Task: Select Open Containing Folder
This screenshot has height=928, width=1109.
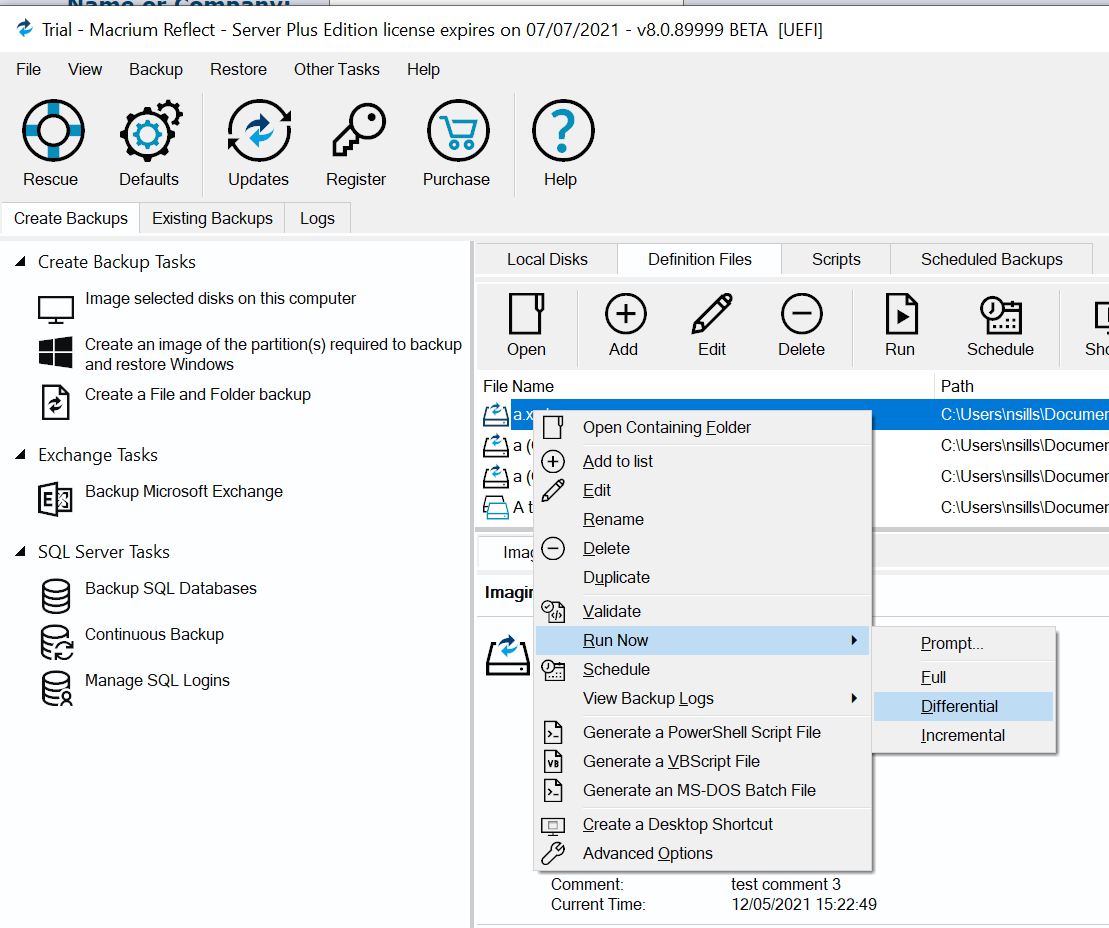Action: (x=703, y=427)
